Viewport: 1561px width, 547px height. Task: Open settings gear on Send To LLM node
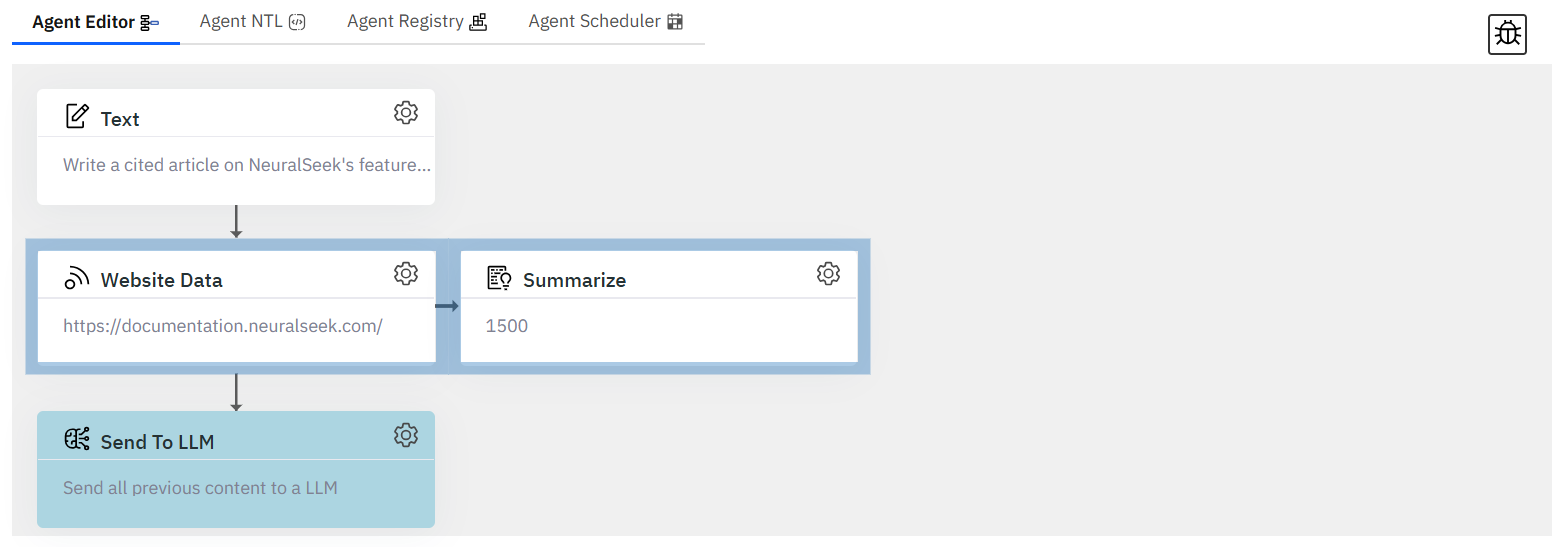coord(405,435)
